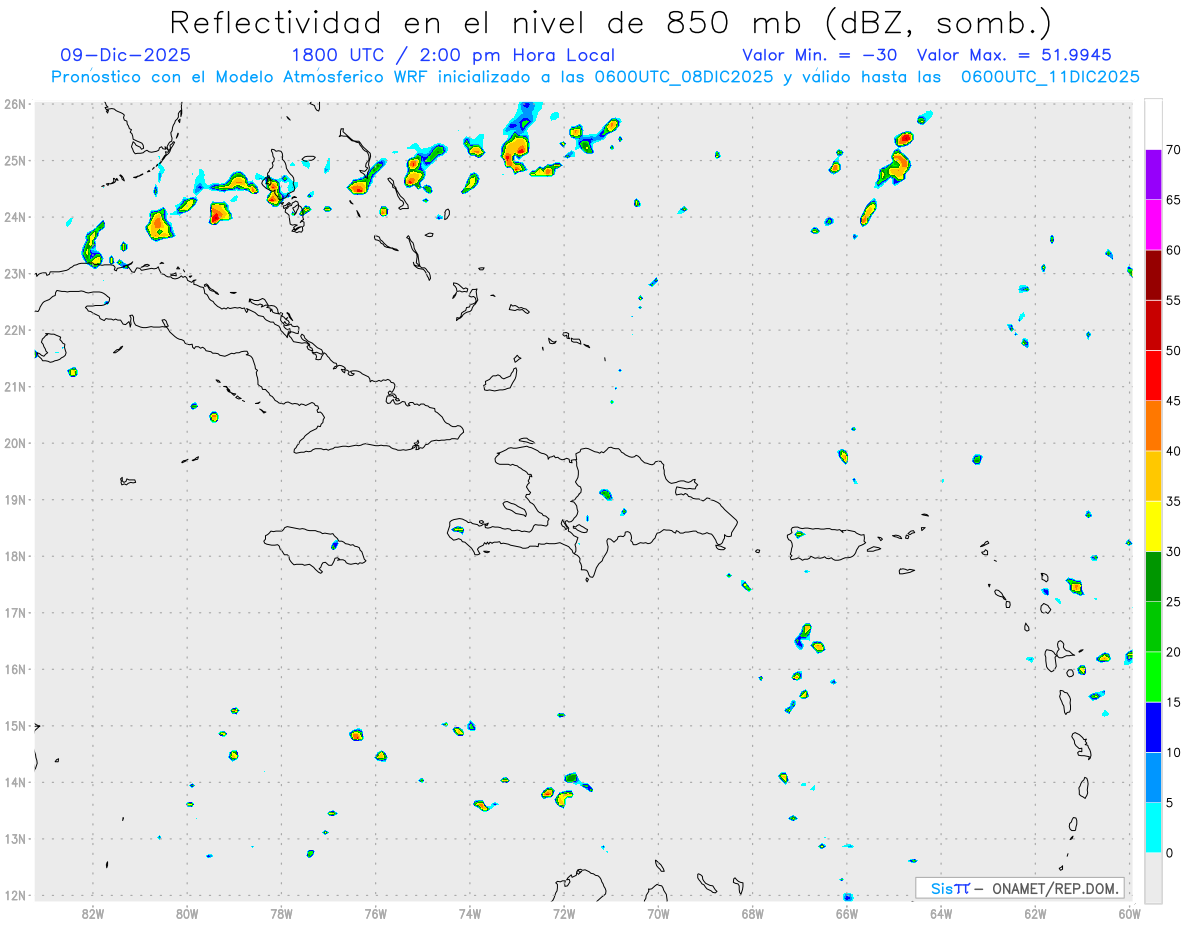Image resolution: width=1200 pixels, height=927 pixels.
Task: Click the latitude label '15N'
Action: pos(14,725)
